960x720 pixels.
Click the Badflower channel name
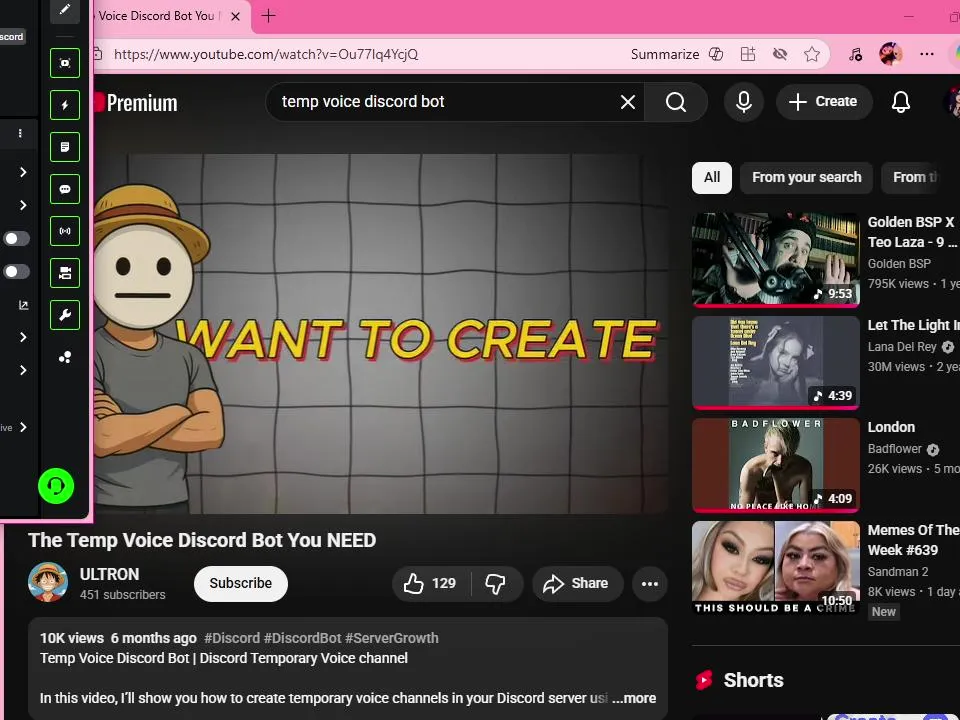coord(894,449)
